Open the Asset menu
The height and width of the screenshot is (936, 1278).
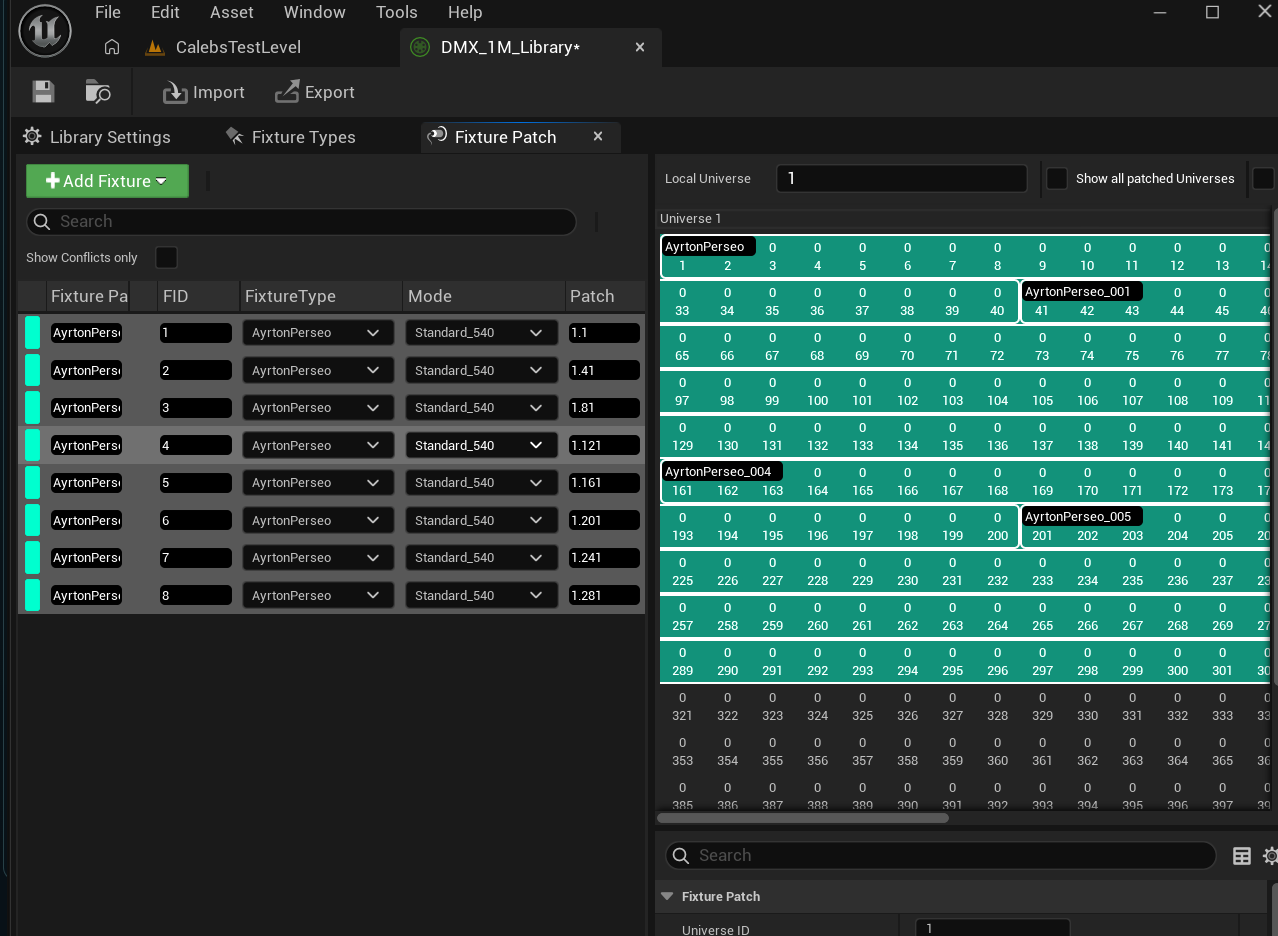click(232, 12)
